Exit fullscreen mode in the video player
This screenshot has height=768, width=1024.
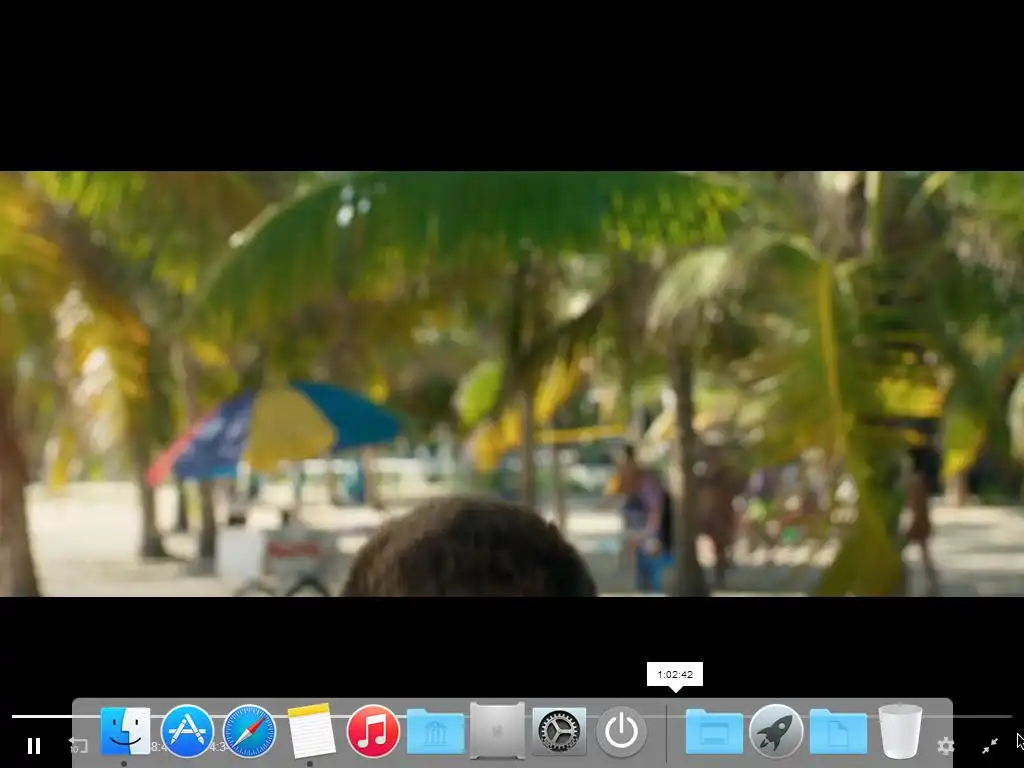[x=990, y=745]
